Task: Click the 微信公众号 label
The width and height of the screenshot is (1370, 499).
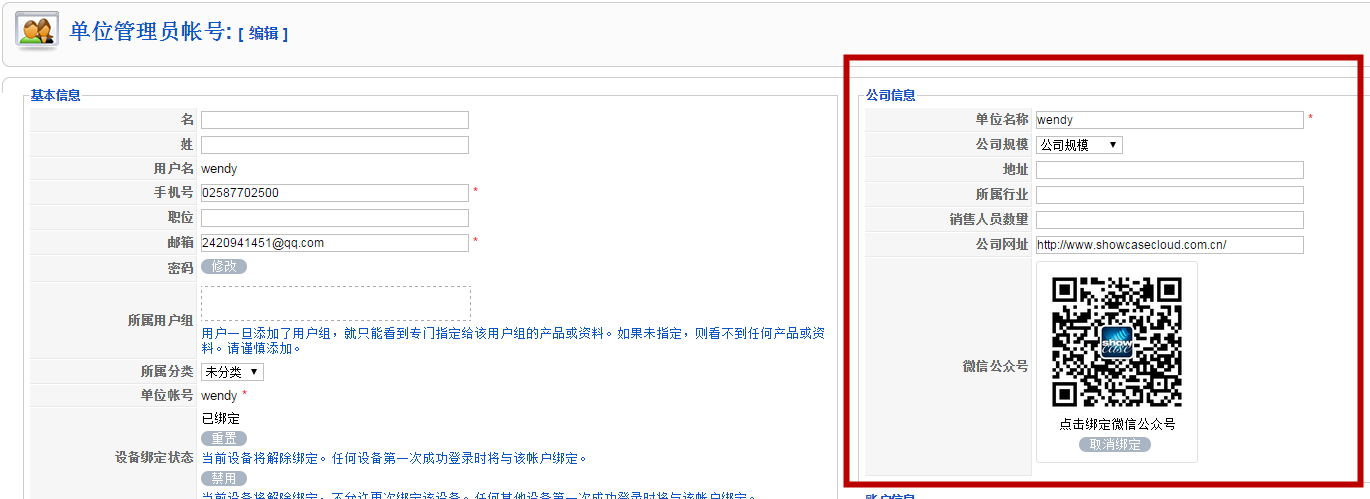Action: tap(995, 367)
